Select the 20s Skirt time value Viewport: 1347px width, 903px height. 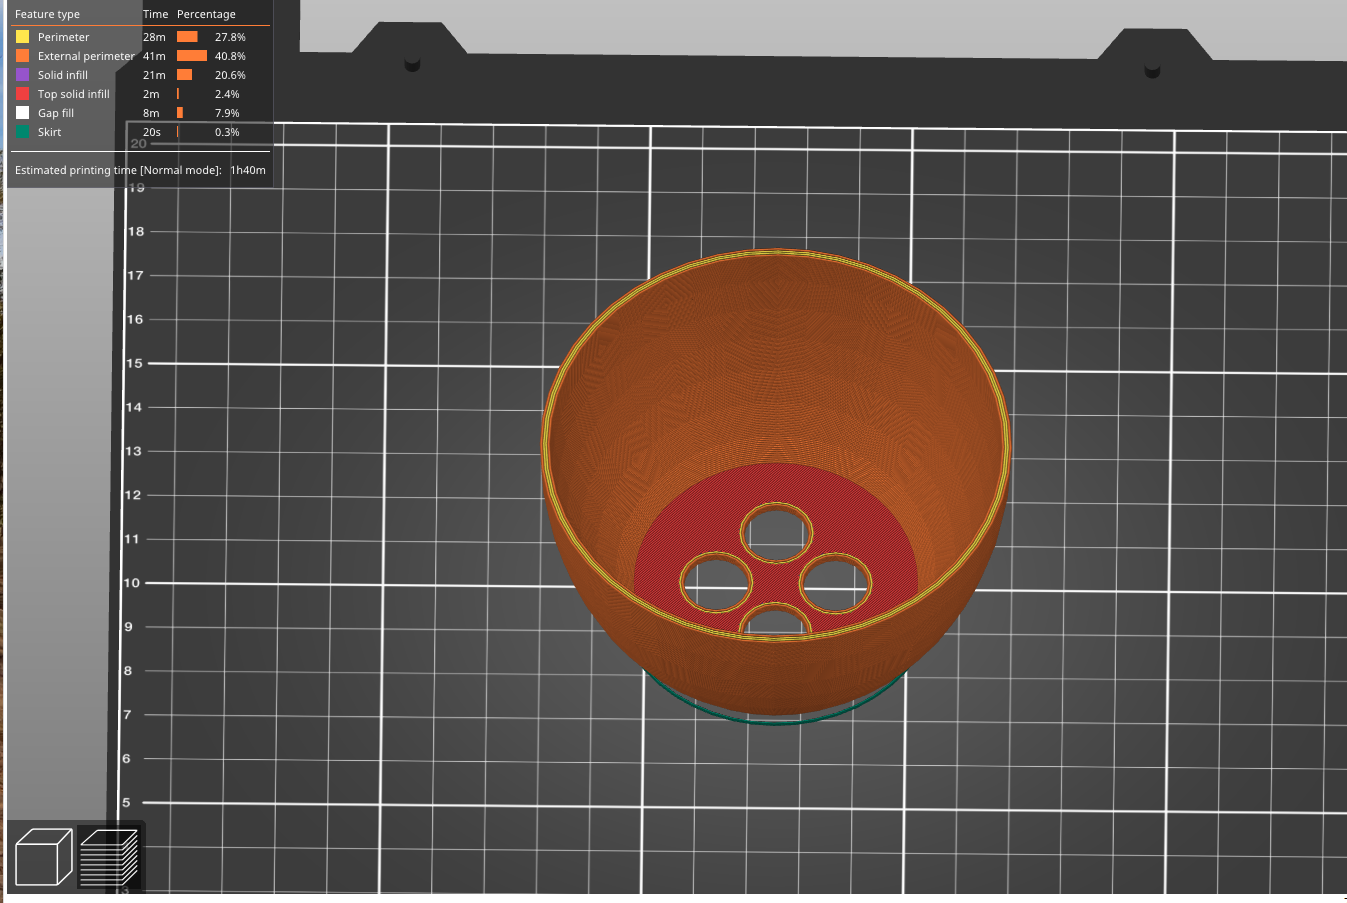click(x=152, y=132)
